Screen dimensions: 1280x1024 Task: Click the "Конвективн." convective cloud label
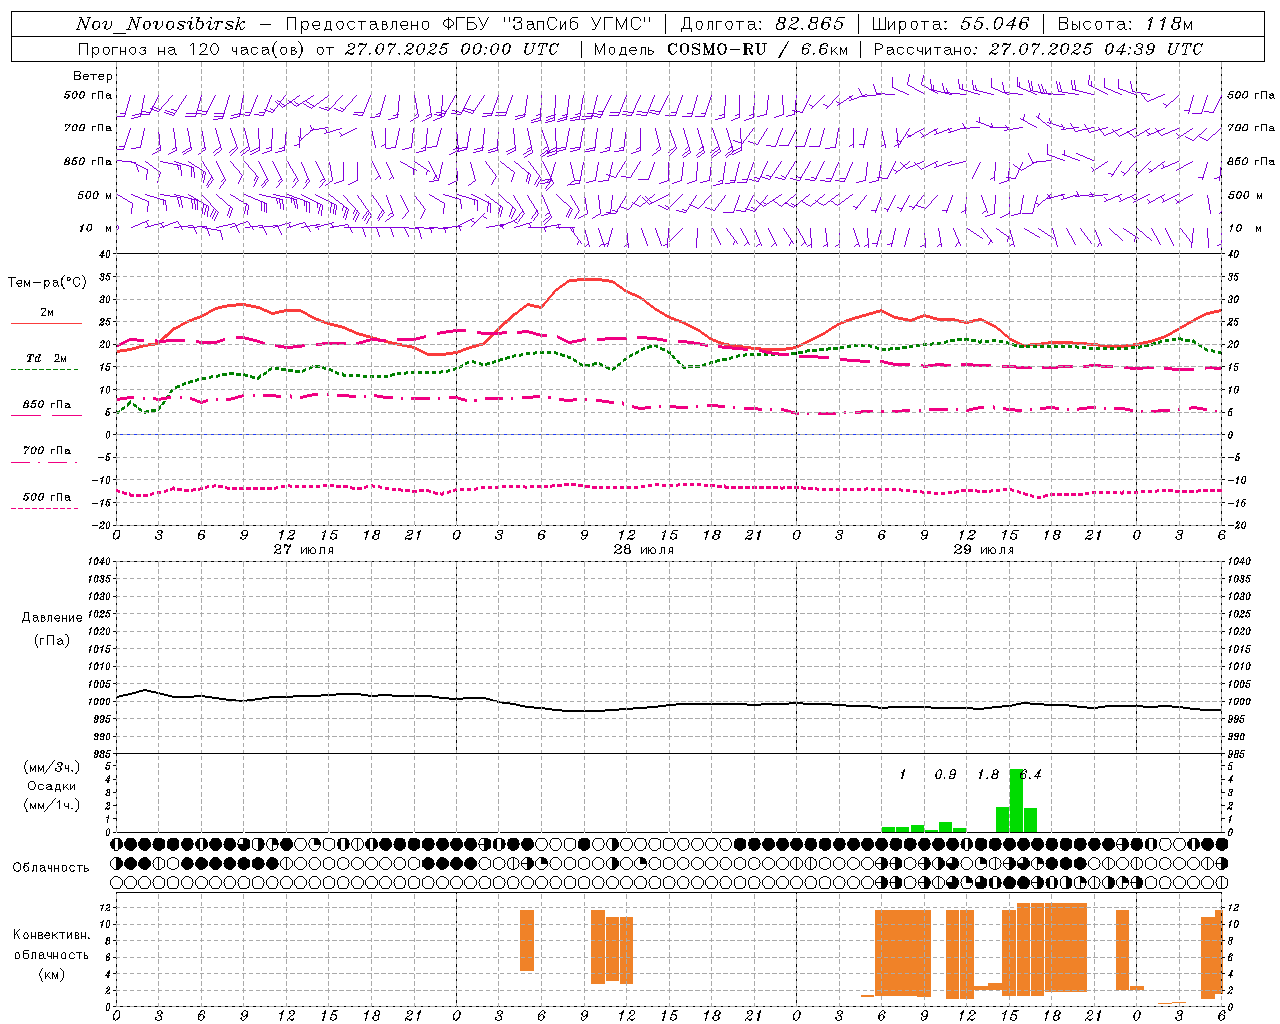(51, 935)
